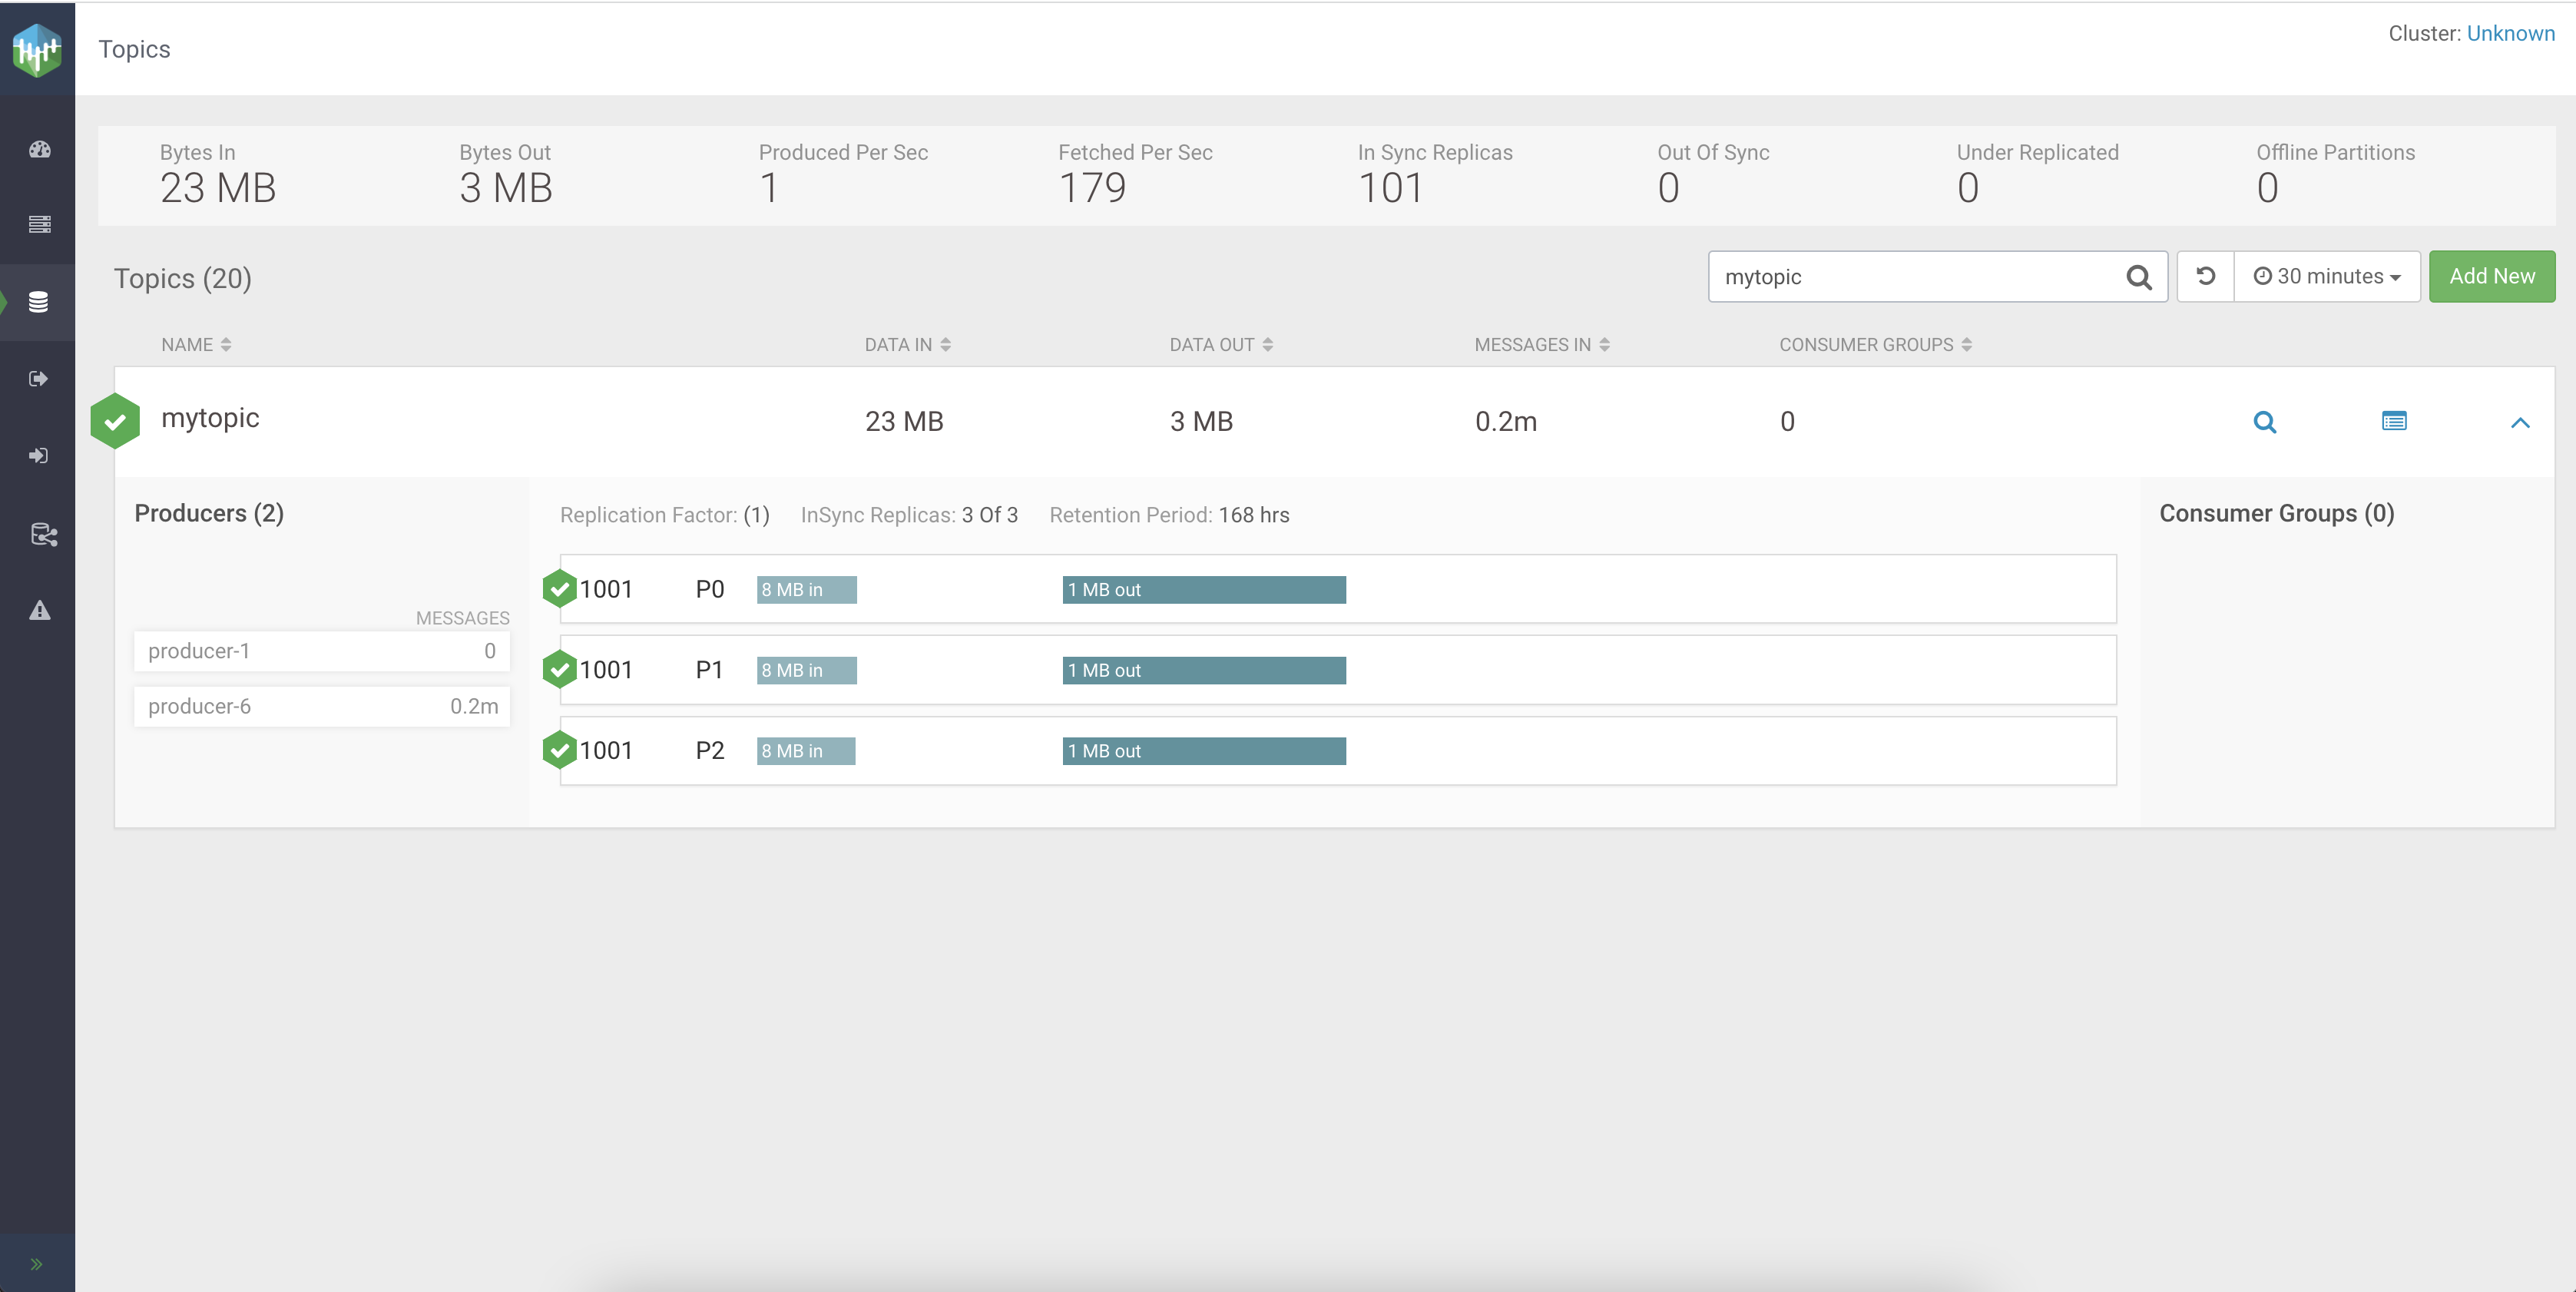Click the P0 1 MB out bar
This screenshot has height=1292, width=2576.
coord(1203,590)
